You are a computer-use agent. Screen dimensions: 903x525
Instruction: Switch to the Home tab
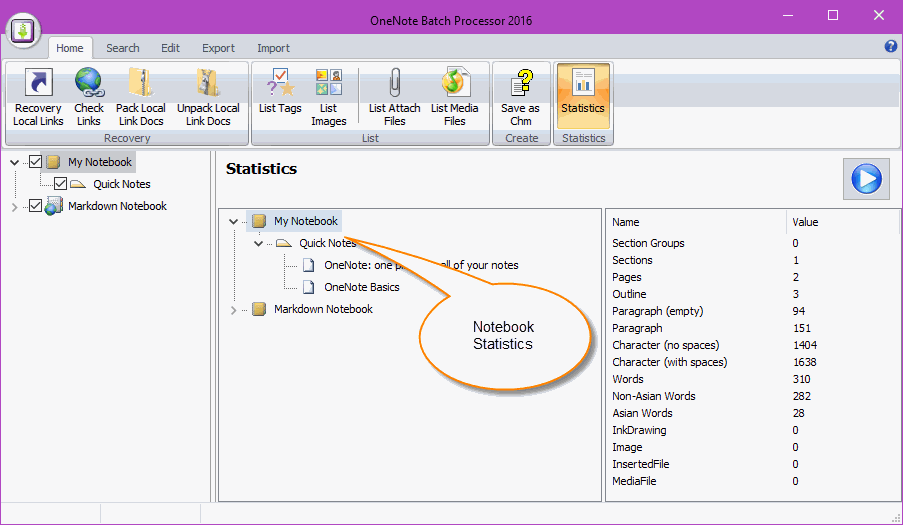click(70, 48)
